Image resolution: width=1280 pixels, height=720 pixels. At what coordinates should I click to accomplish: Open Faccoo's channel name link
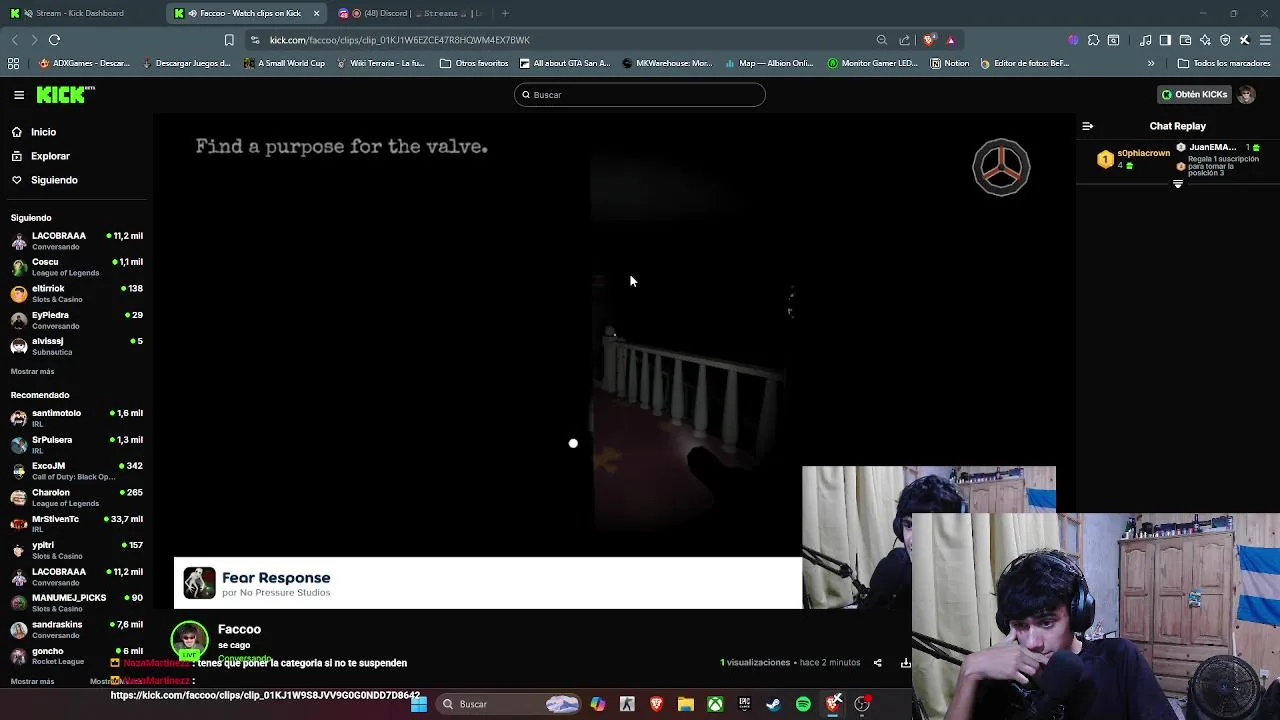coord(239,629)
